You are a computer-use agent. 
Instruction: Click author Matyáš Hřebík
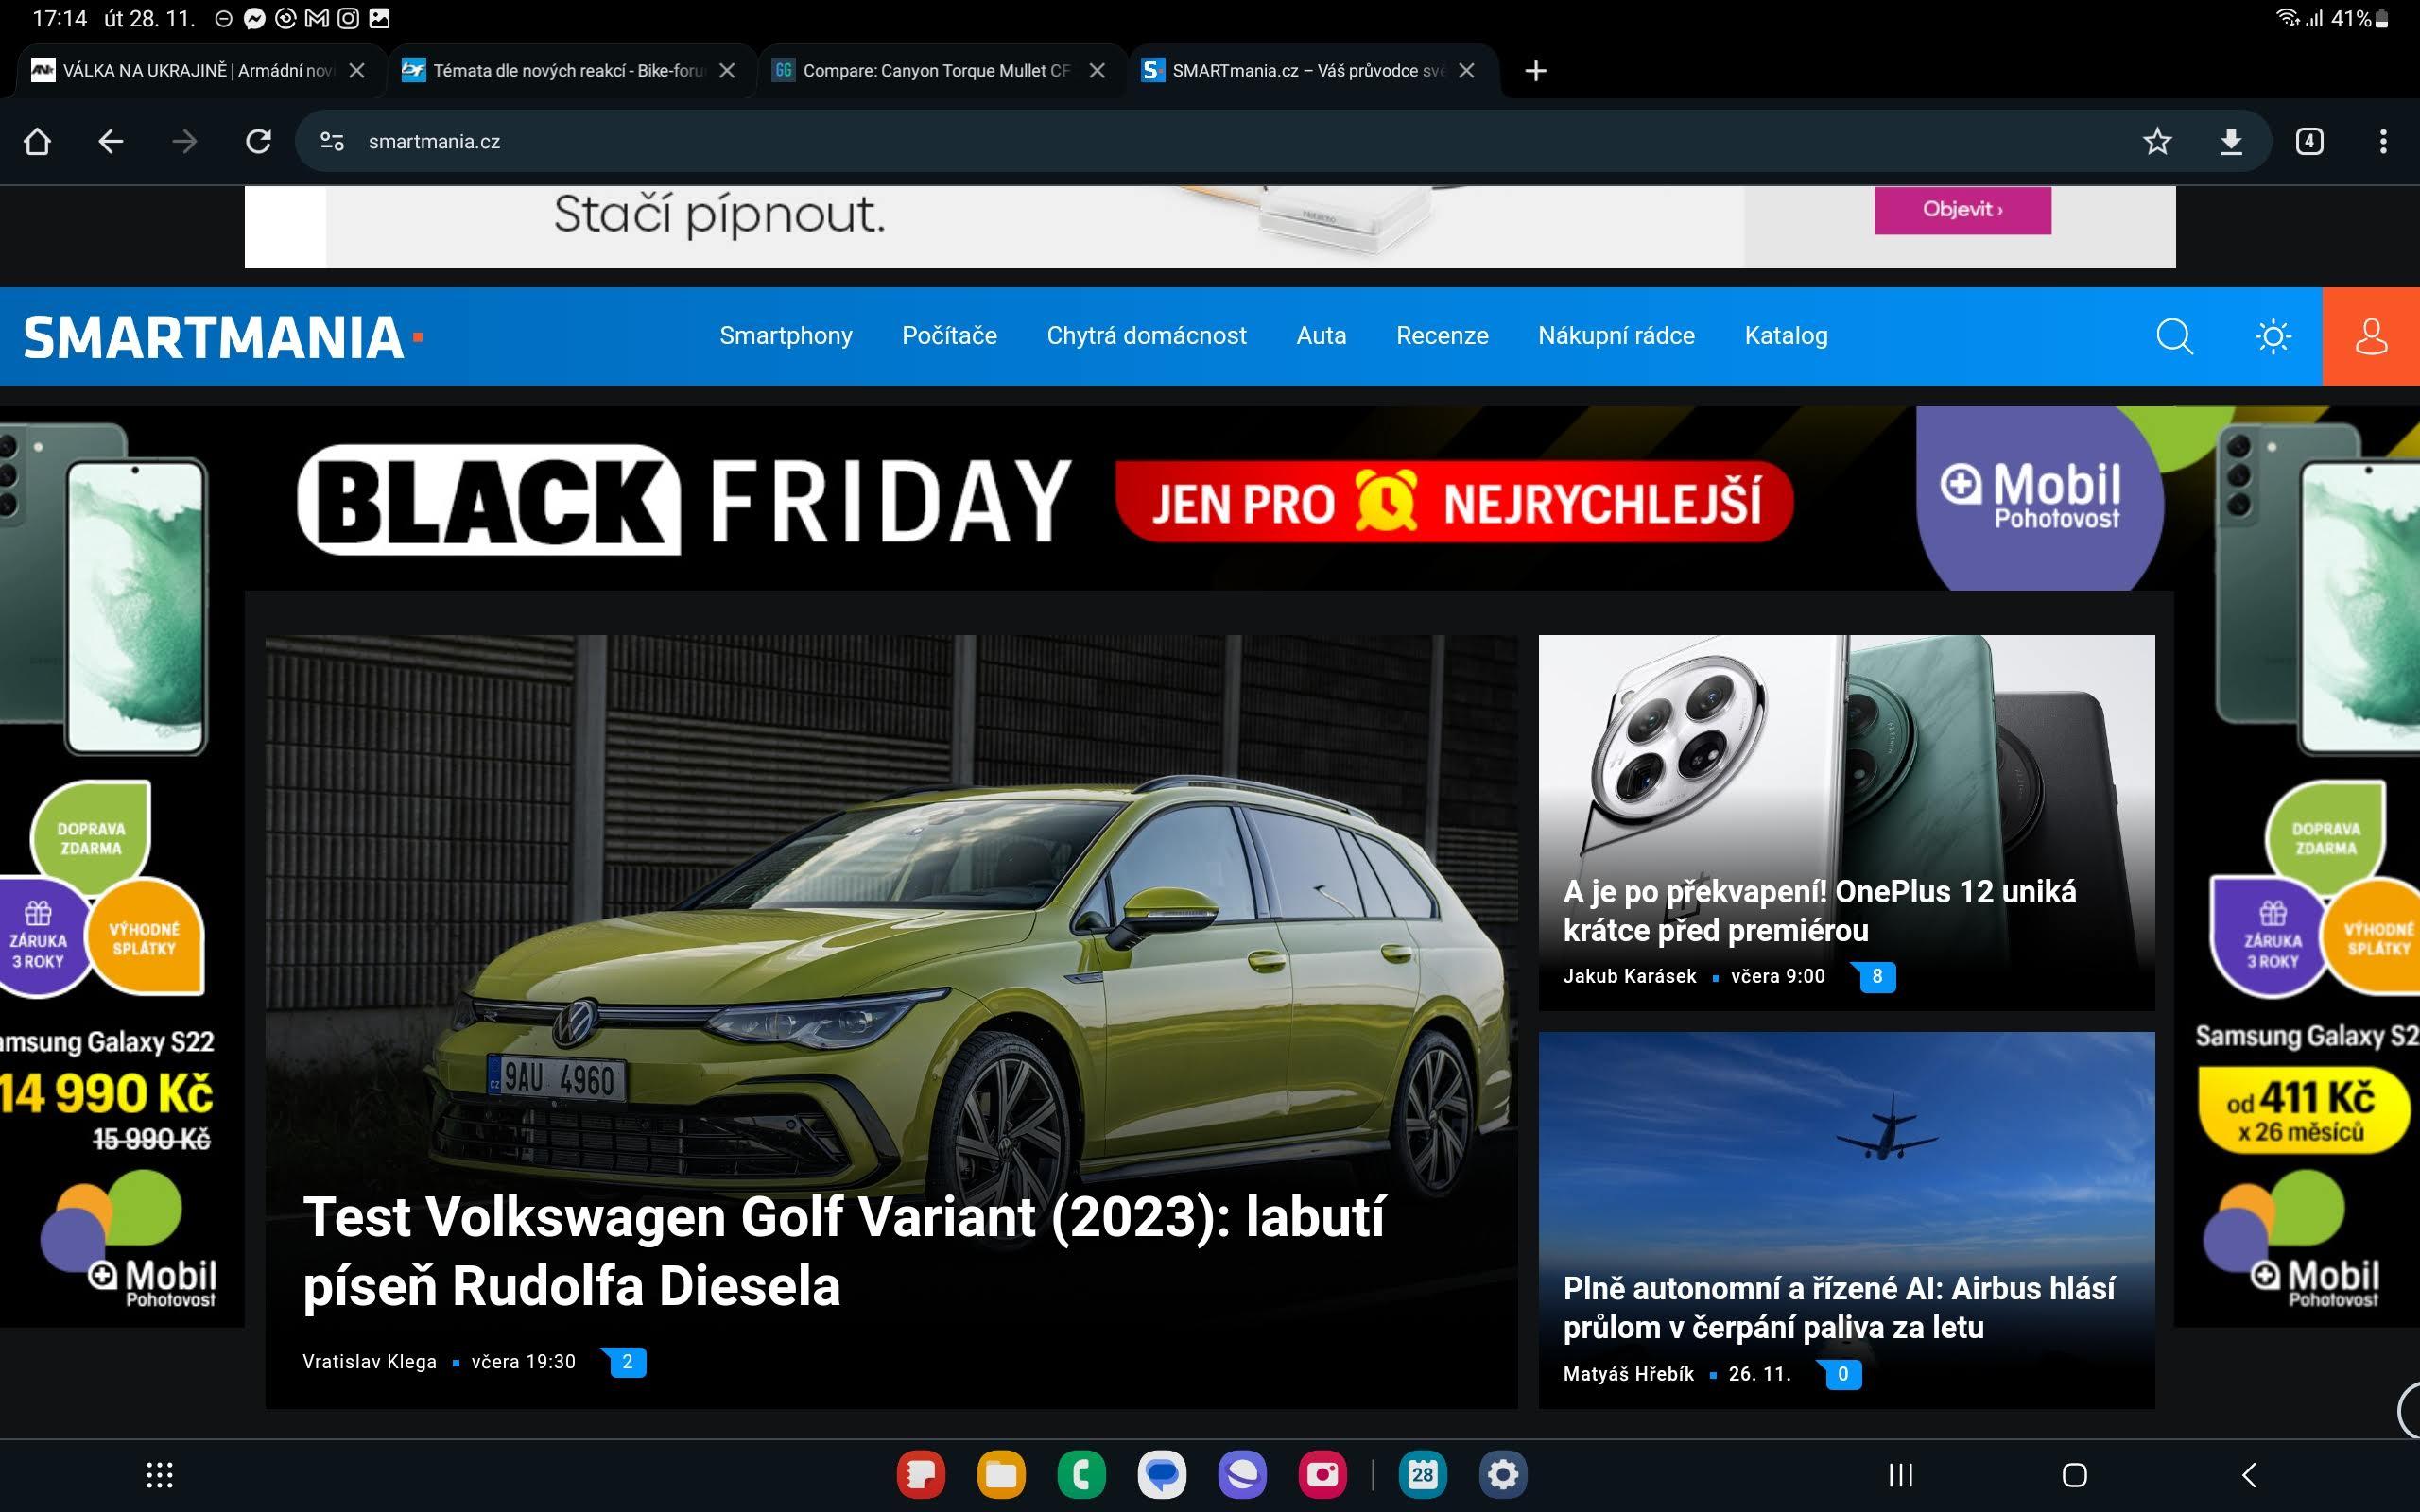point(1628,1374)
